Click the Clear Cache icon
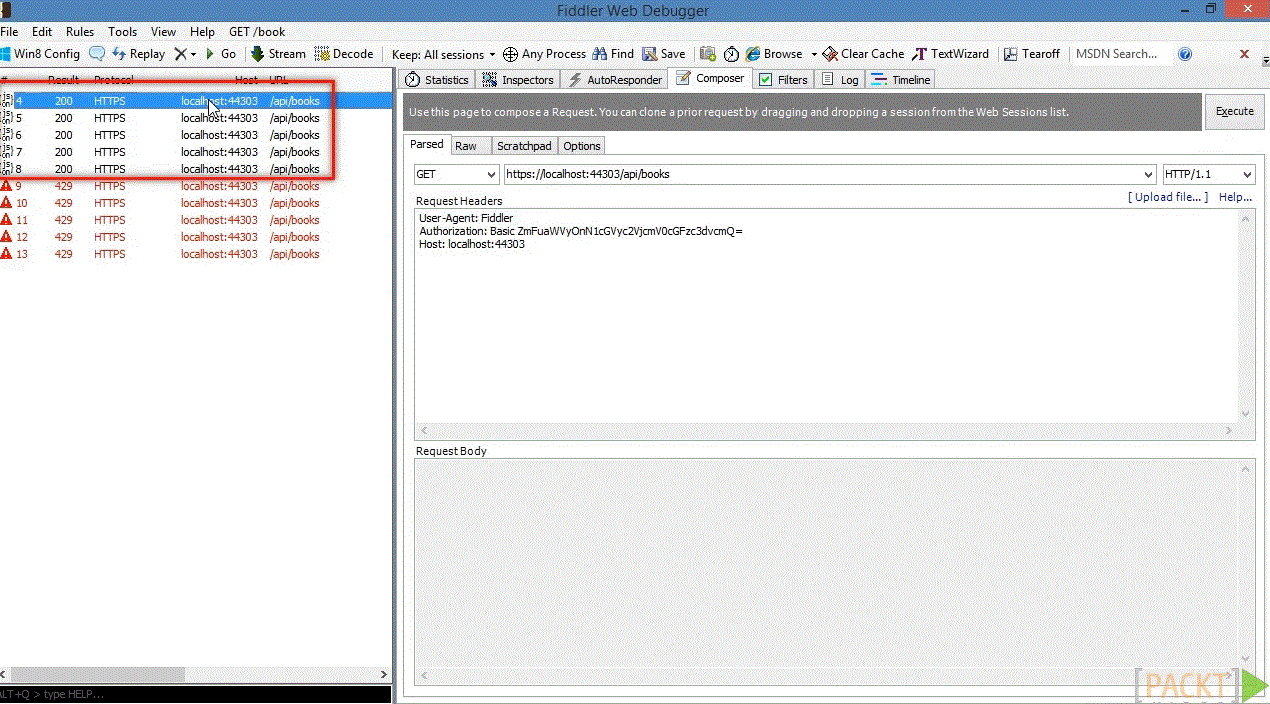1270x704 pixels. pos(830,54)
